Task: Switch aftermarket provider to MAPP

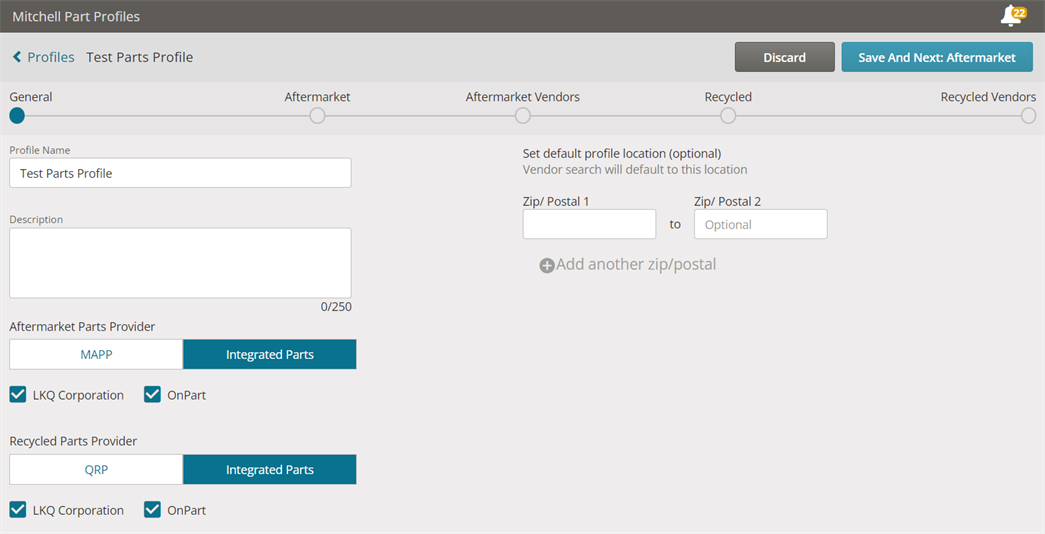Action: tap(96, 355)
